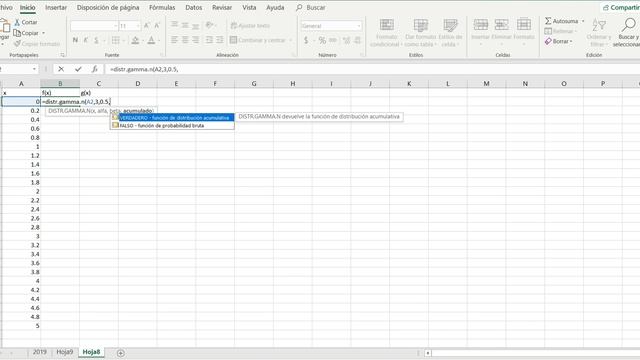Toggle underline S formatting
640x360 pixels.
pyautogui.click(x=96, y=40)
